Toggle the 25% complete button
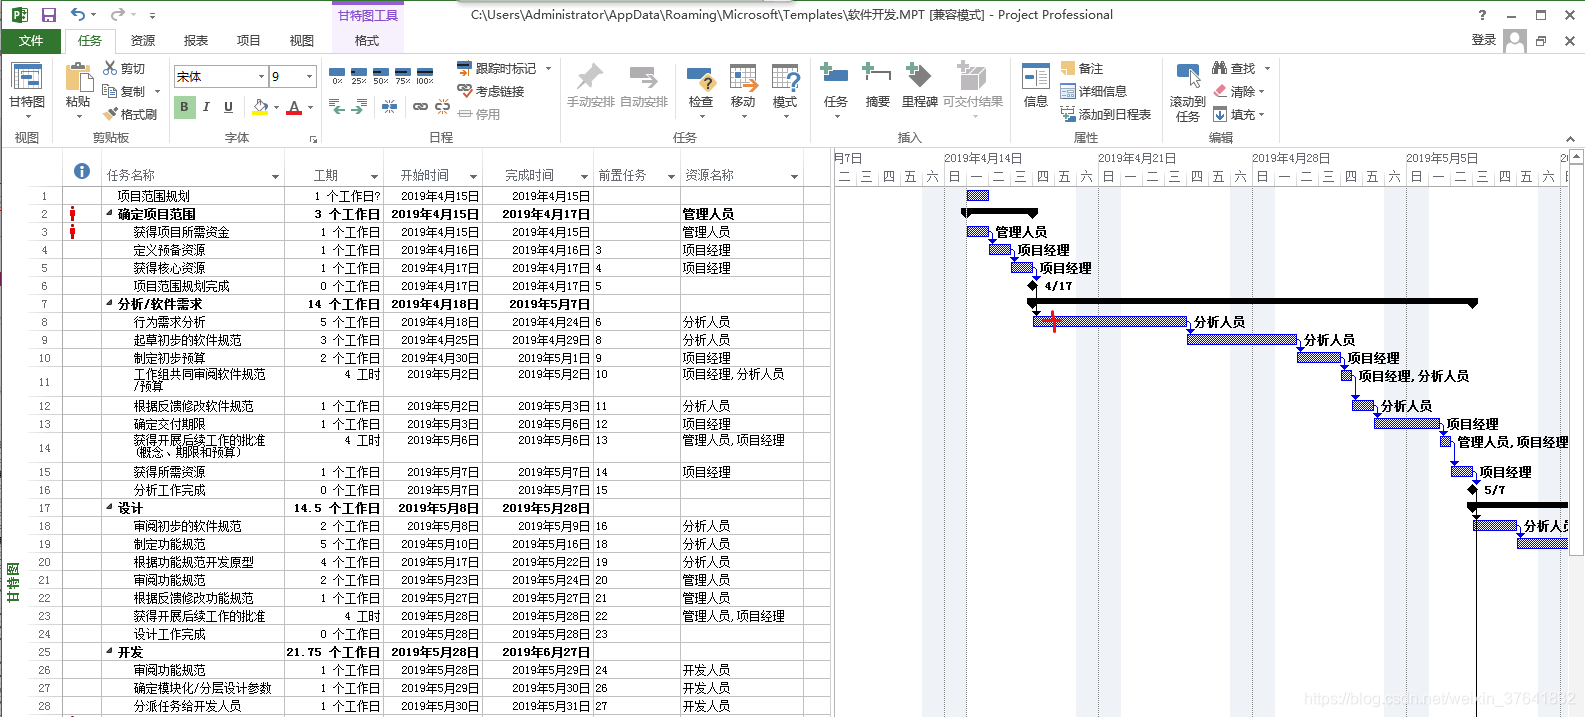Screen dimensions: 1585x717 [359, 76]
